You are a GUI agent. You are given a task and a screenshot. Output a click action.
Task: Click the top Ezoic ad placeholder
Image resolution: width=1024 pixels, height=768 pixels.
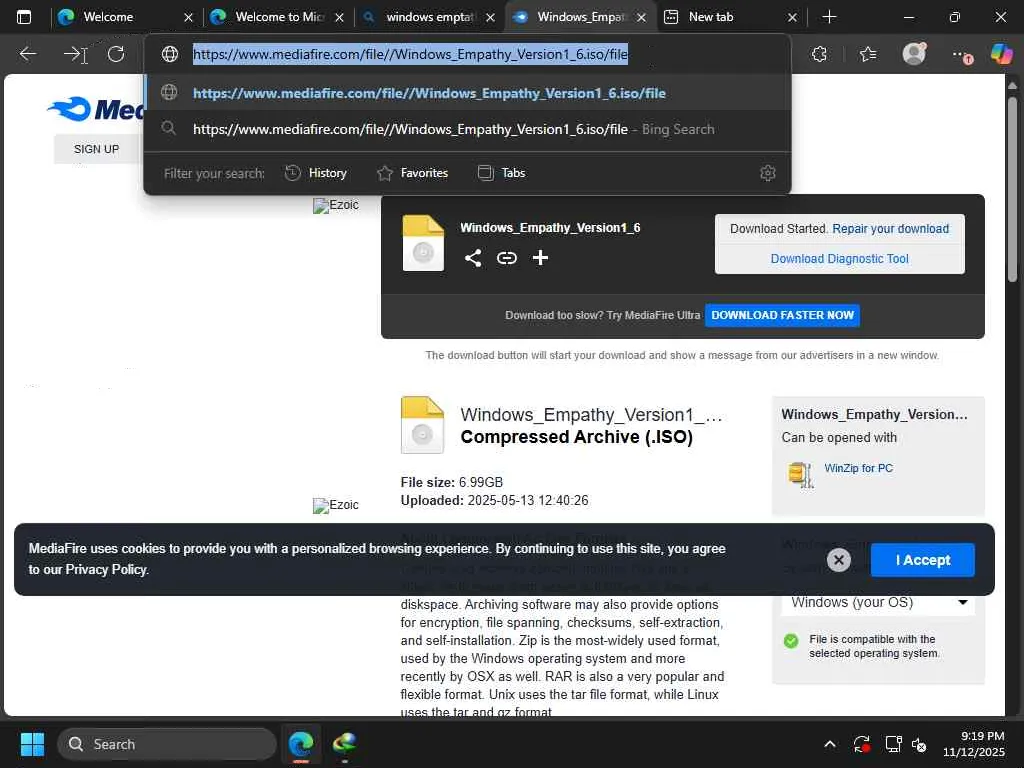click(336, 205)
